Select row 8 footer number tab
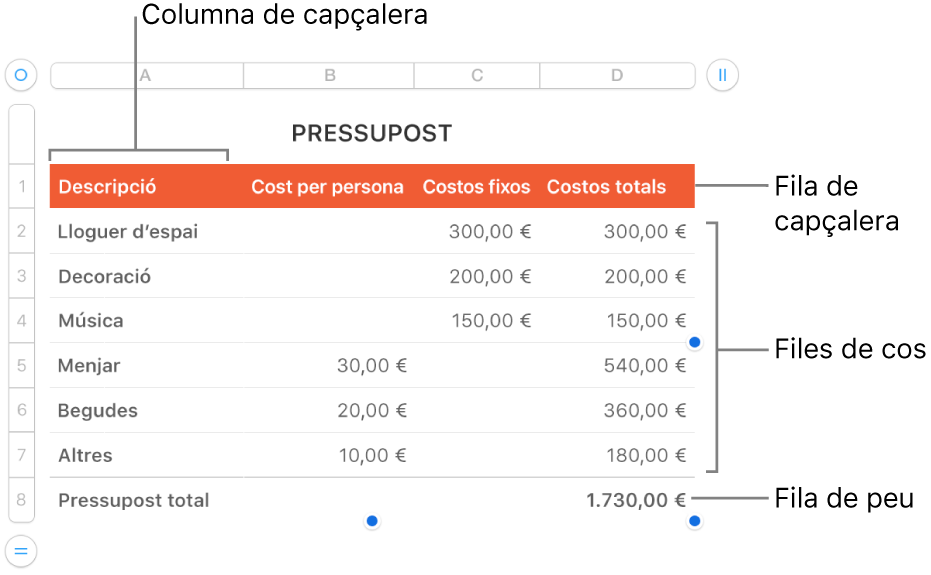The width and height of the screenshot is (931, 575). 21,500
